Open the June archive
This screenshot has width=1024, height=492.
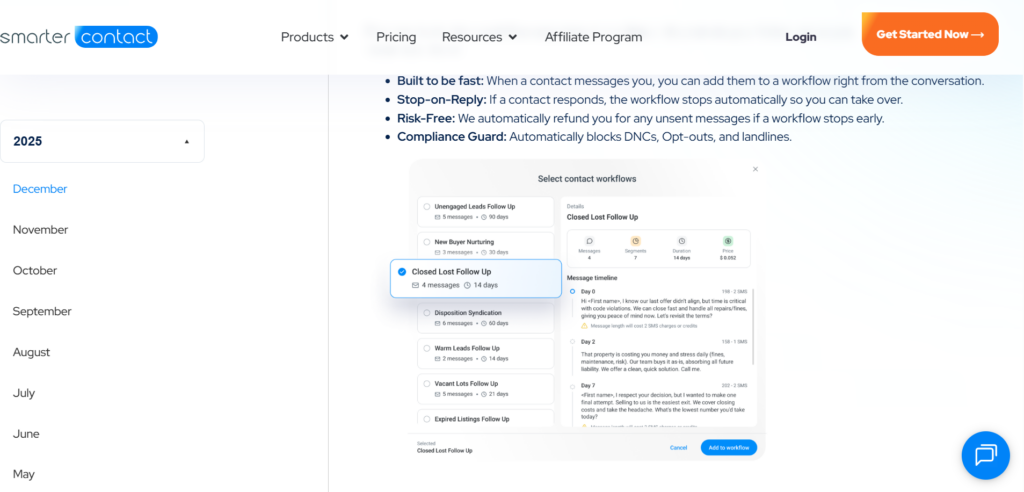(x=26, y=434)
